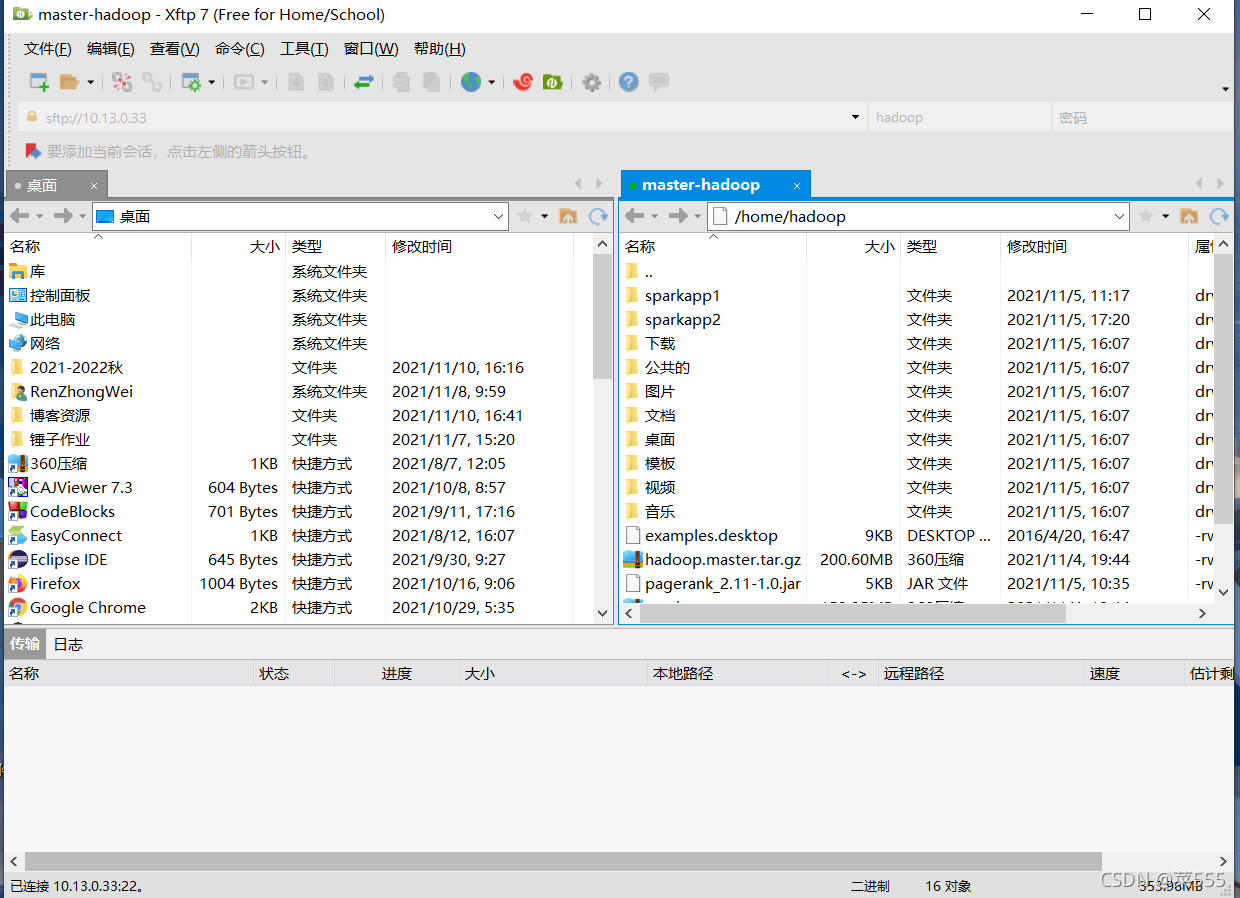1240x898 pixels.
Task: Open the 窗口(W) menu
Action: tap(371, 49)
